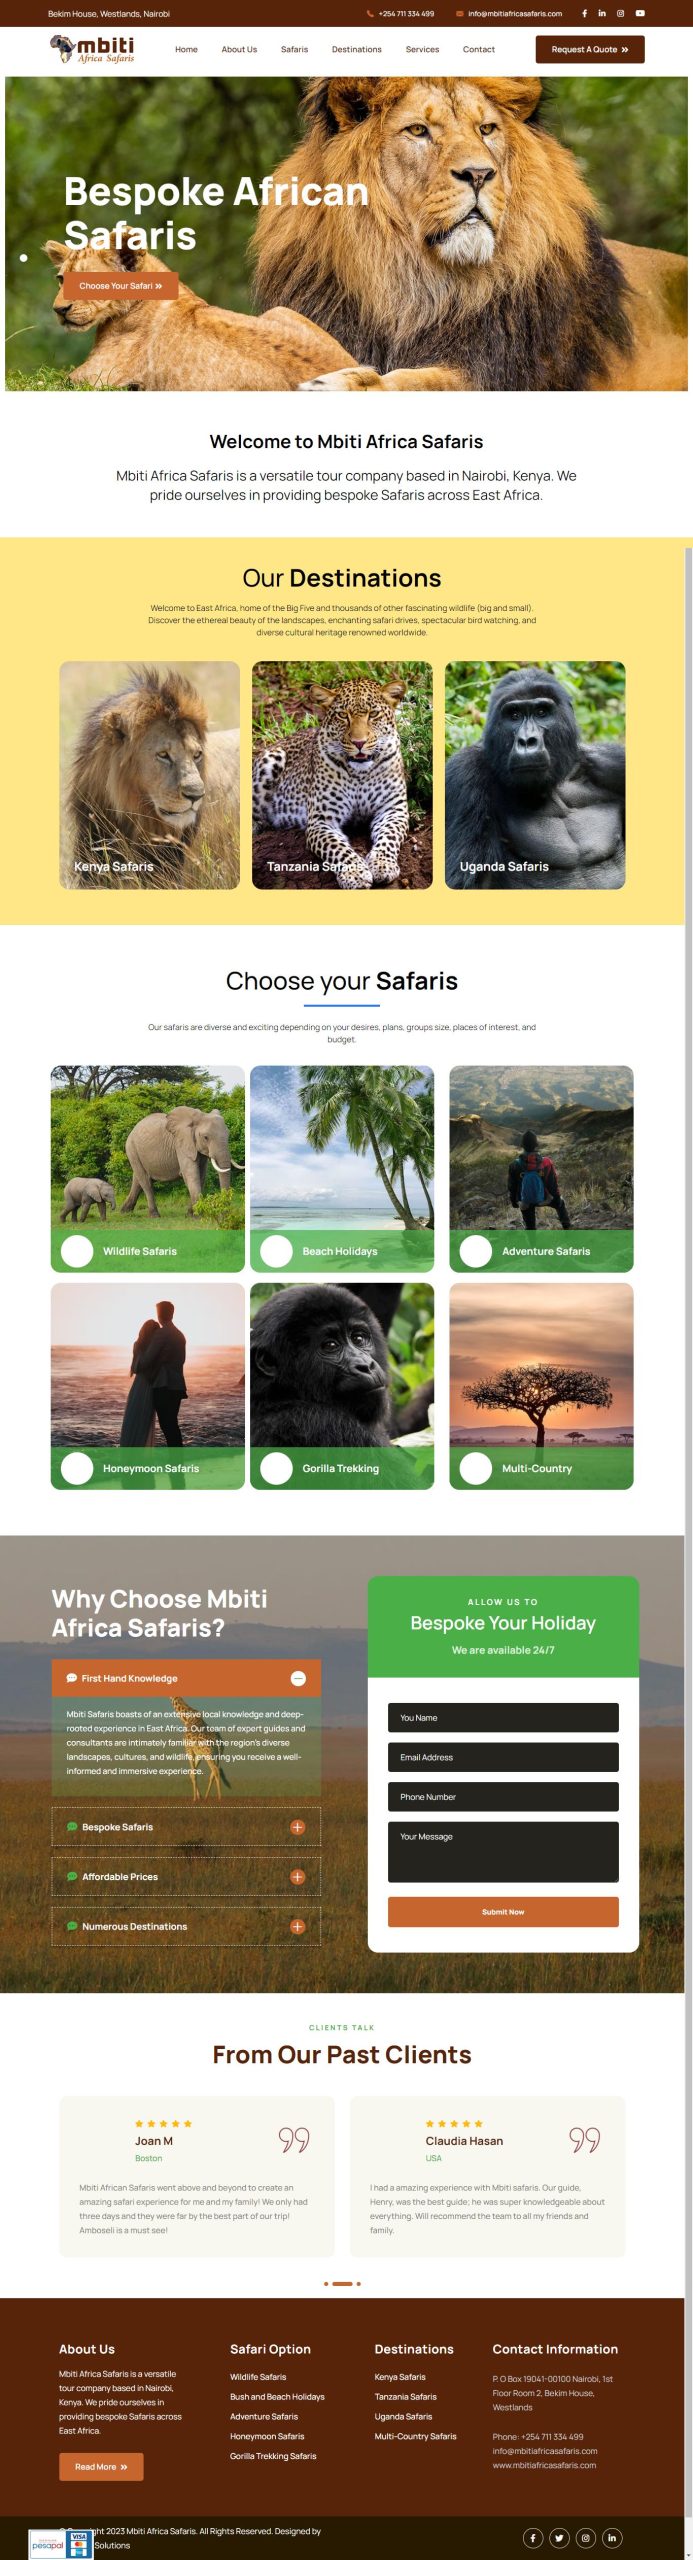Click the Mbiti Africa Safaris logo

coord(92,49)
